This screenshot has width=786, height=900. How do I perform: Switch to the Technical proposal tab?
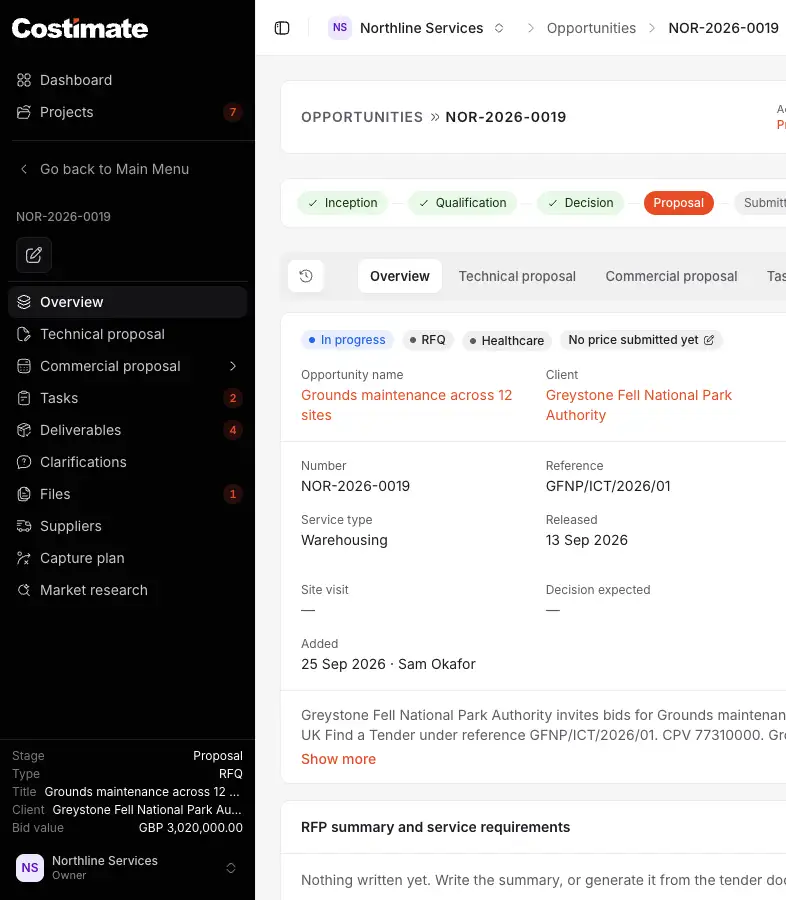517,276
